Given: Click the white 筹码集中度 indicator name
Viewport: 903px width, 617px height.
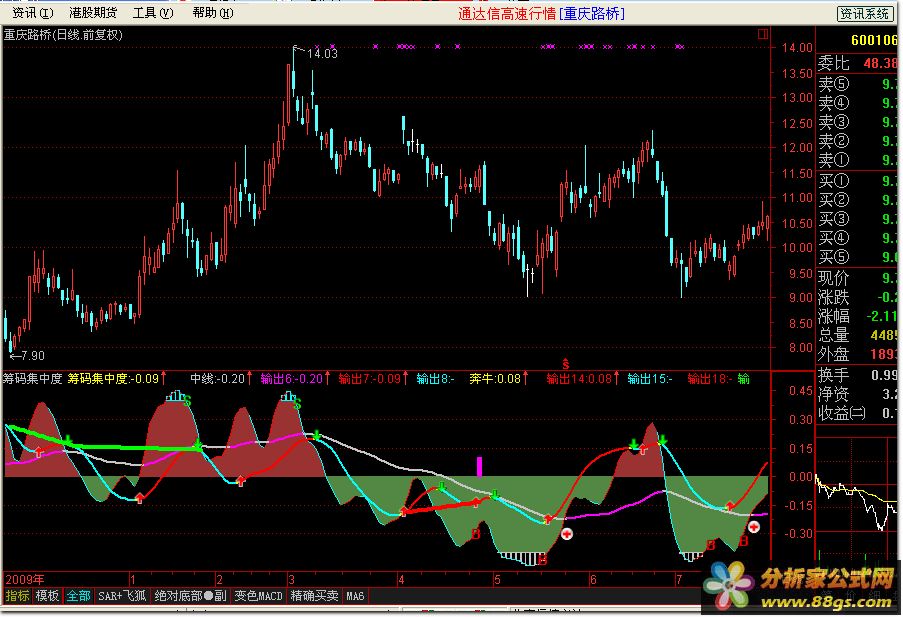Looking at the screenshot, I should click(x=32, y=379).
